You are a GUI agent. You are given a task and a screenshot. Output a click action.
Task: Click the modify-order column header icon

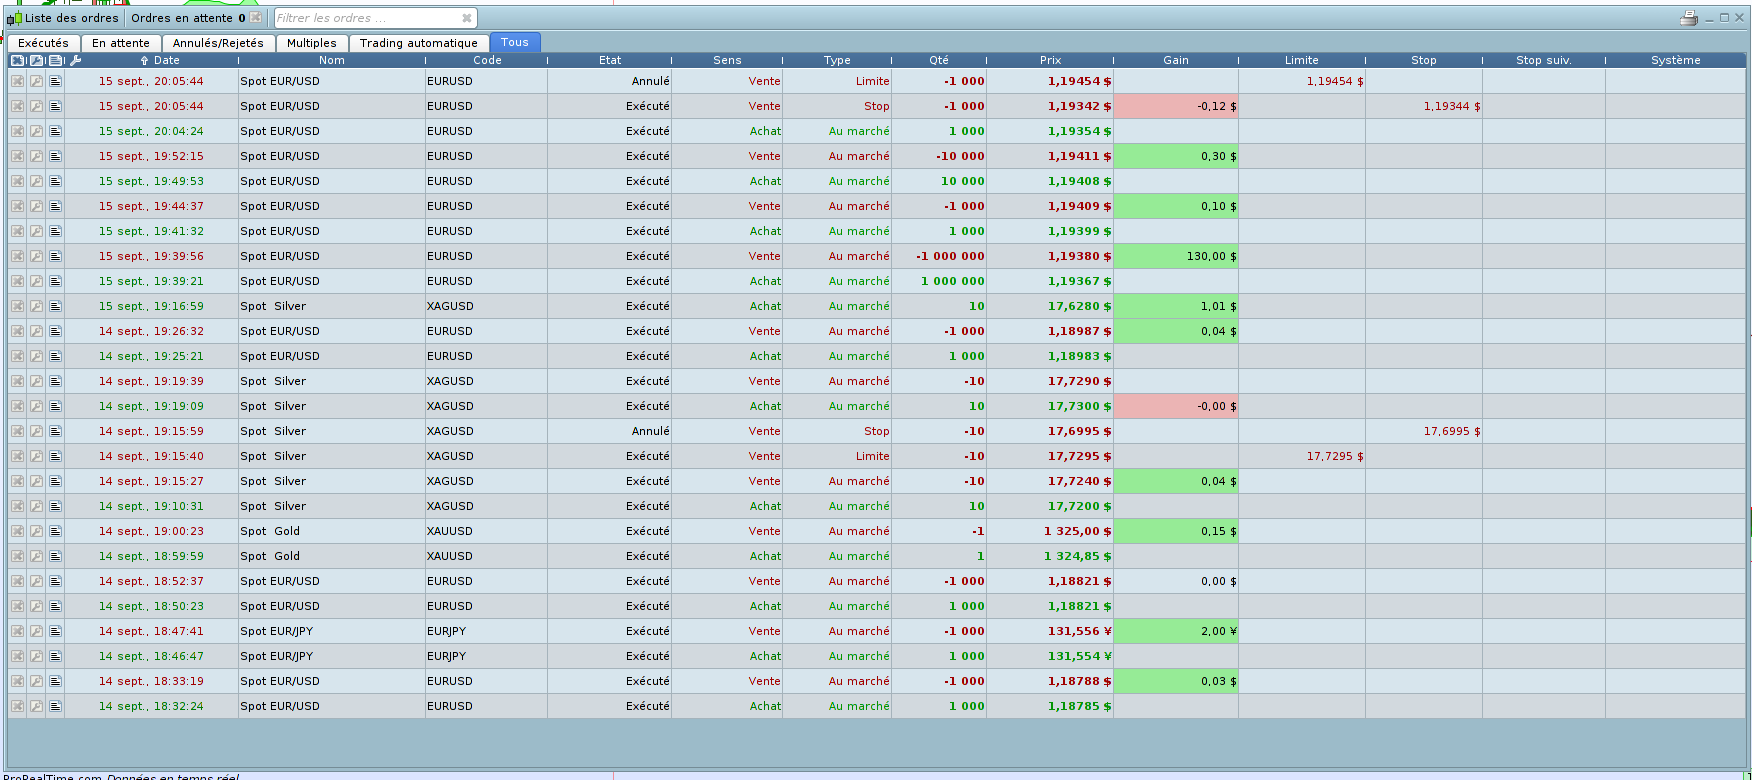click(36, 60)
